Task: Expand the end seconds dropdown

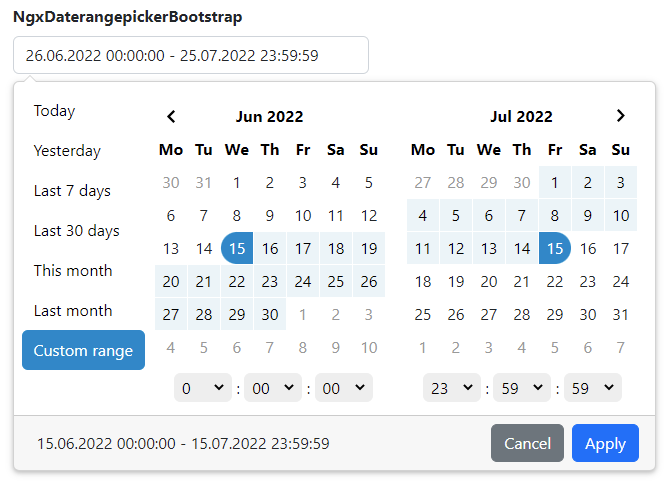Action: pos(593,388)
